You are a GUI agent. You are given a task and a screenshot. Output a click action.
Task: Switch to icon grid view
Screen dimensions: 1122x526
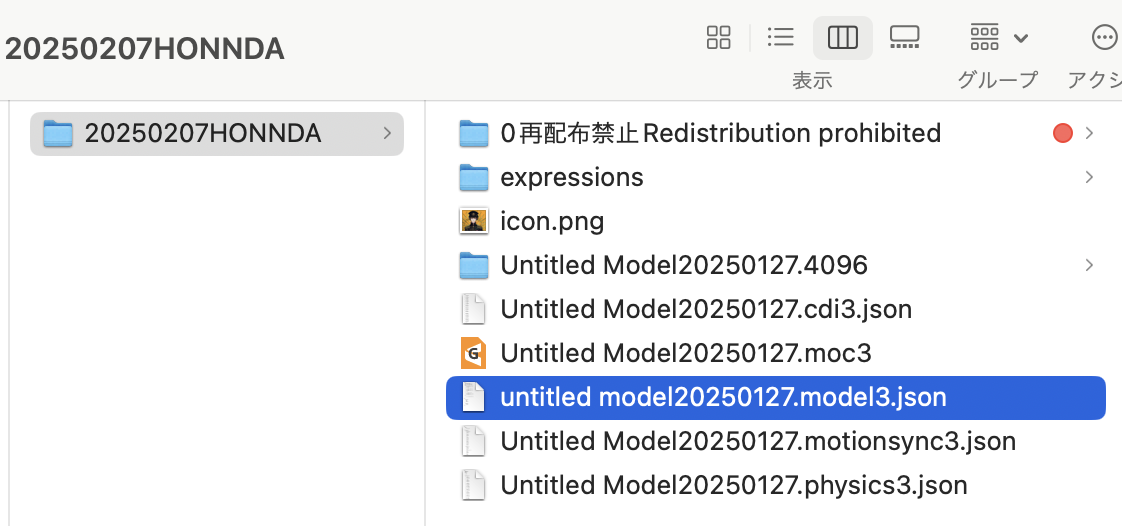point(718,37)
